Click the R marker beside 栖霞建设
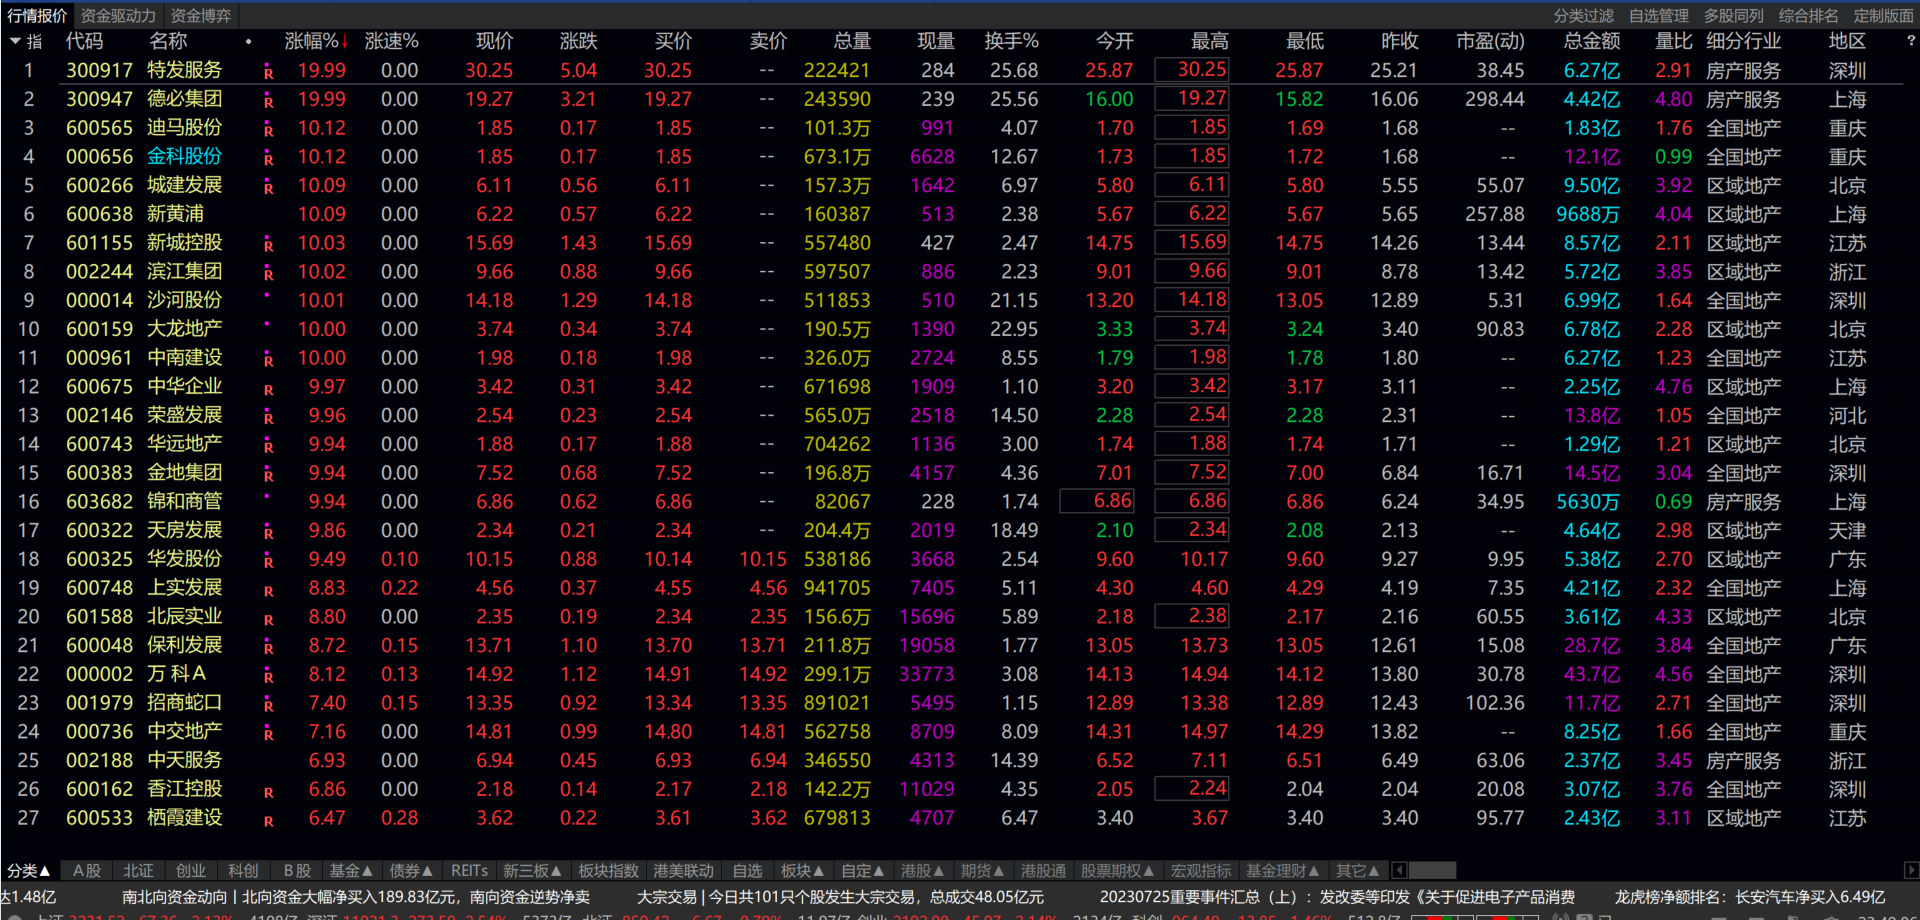Viewport: 1920px width, 920px height. [x=268, y=821]
